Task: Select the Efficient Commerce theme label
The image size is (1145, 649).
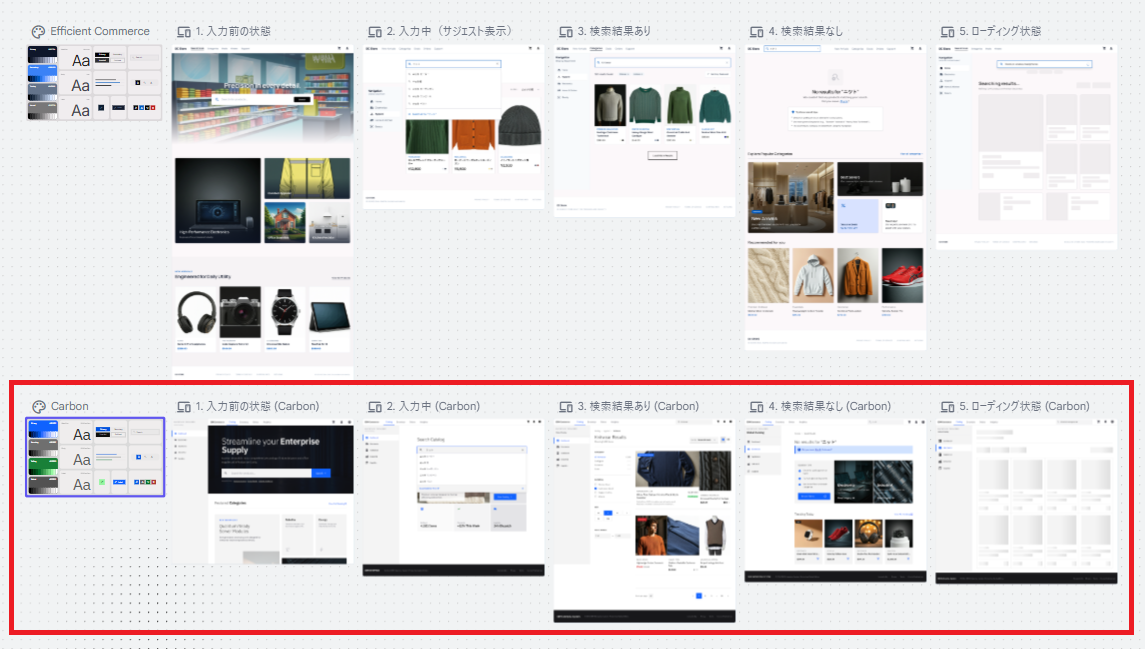Action: (100, 31)
